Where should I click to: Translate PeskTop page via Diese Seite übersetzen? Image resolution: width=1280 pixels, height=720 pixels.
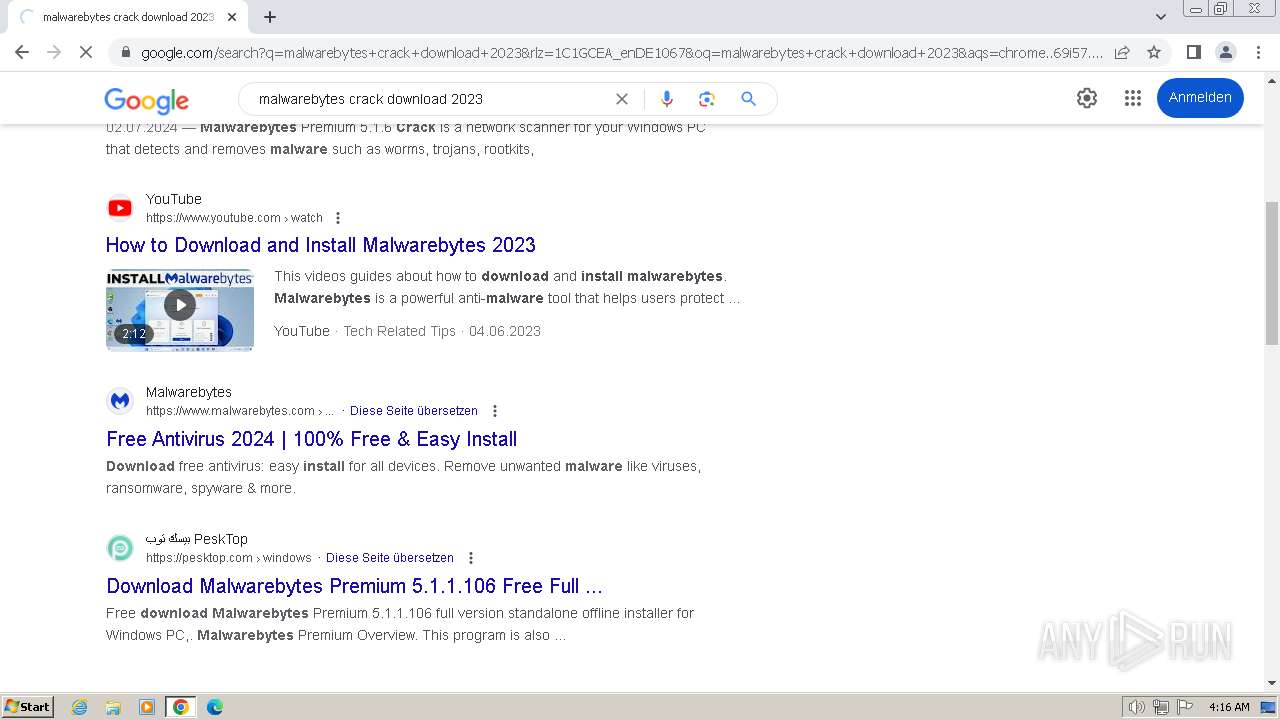tap(390, 558)
